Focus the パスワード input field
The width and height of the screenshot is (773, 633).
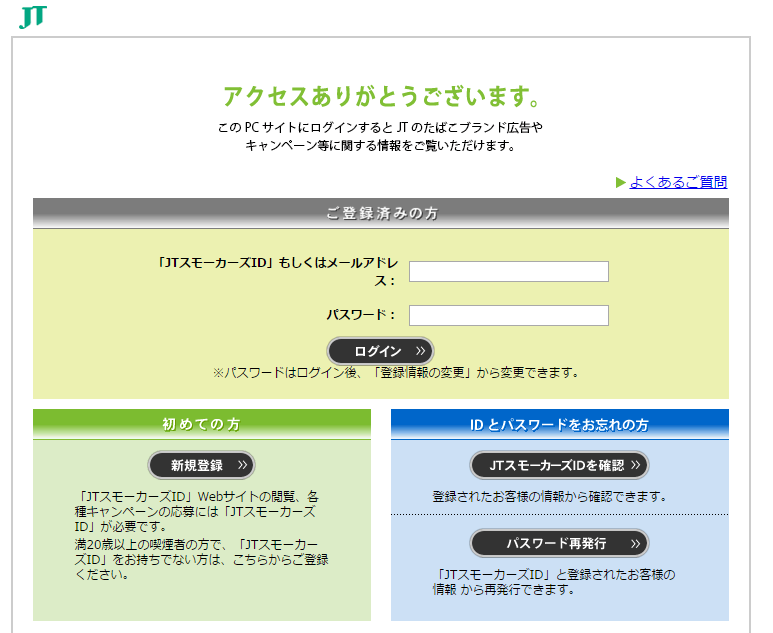(x=509, y=316)
